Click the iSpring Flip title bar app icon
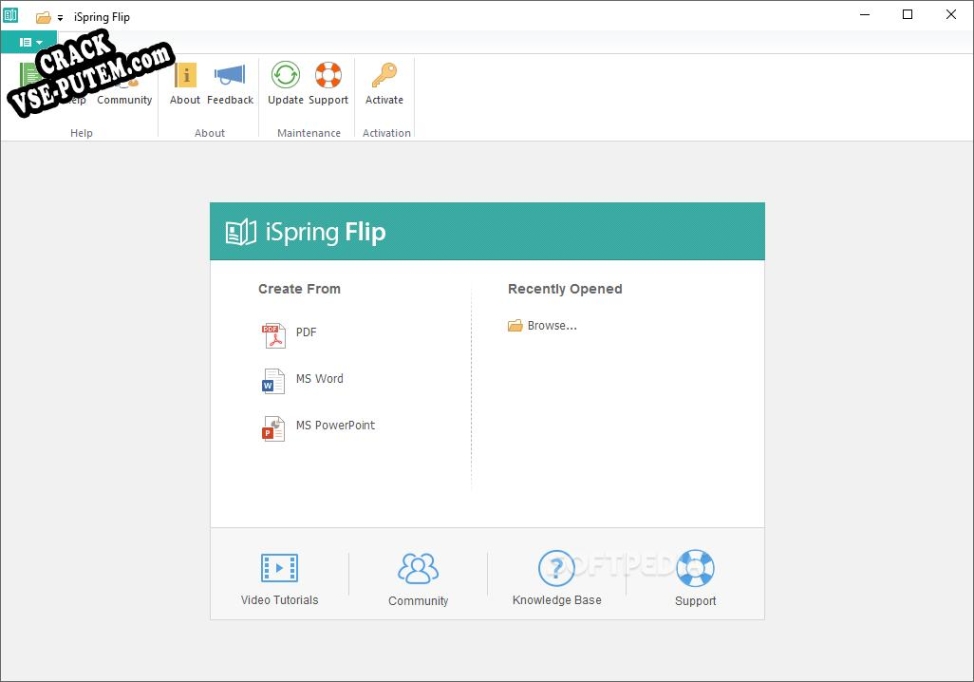 point(11,16)
